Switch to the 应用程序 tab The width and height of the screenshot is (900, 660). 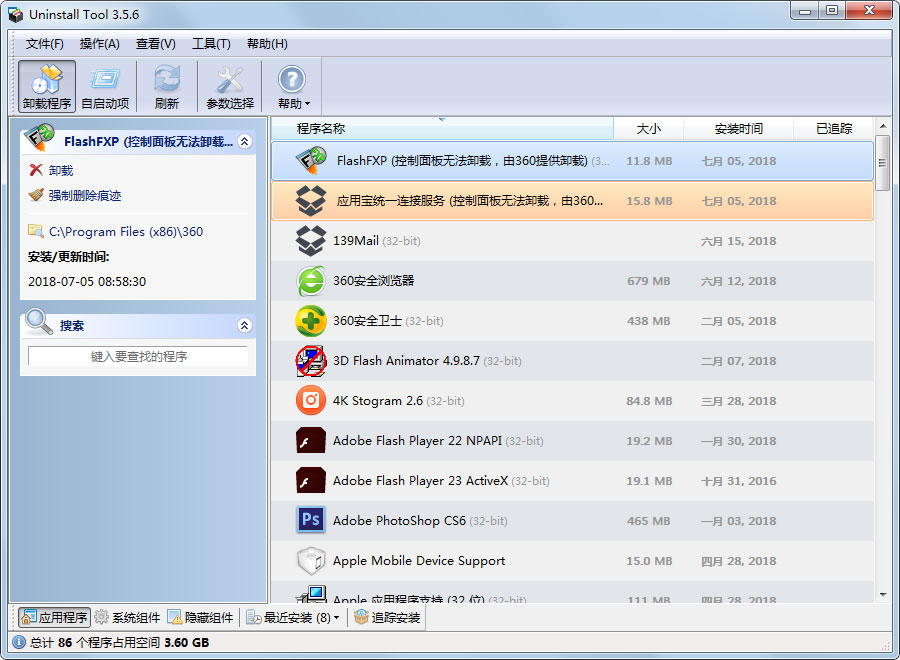(55, 618)
